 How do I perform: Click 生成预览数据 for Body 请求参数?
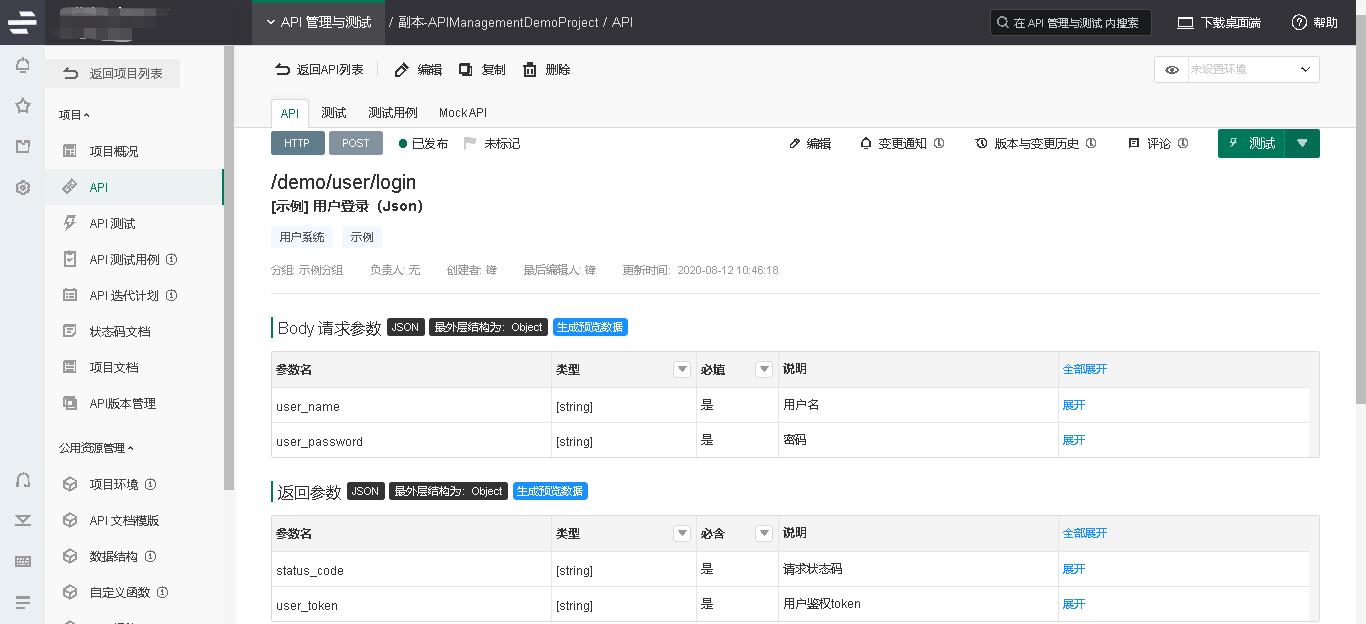pos(590,327)
